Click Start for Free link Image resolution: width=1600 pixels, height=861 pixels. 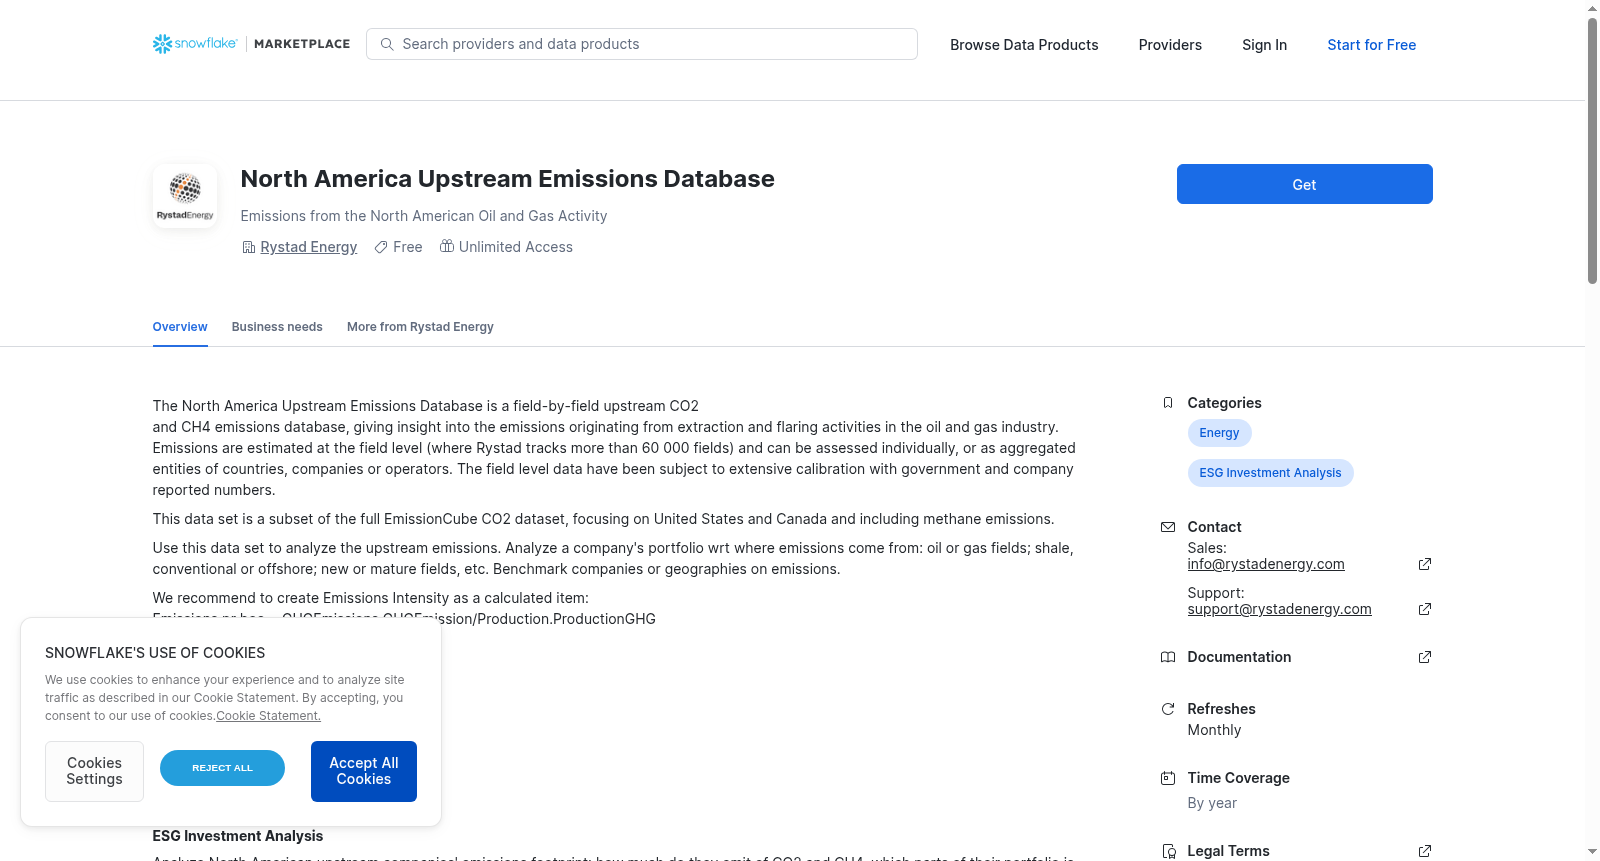click(1371, 45)
